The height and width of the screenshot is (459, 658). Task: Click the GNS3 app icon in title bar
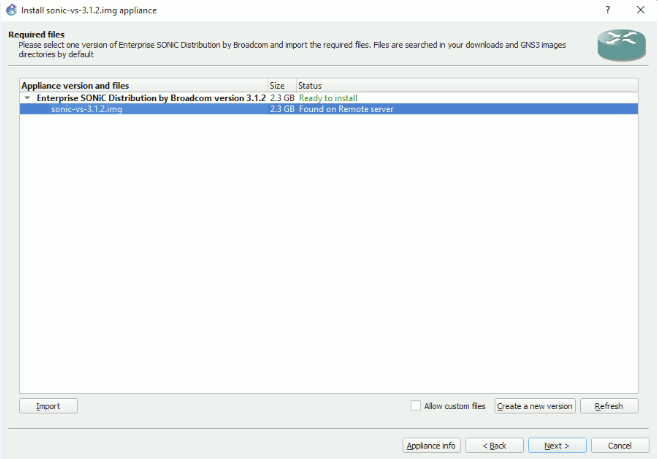click(x=11, y=10)
